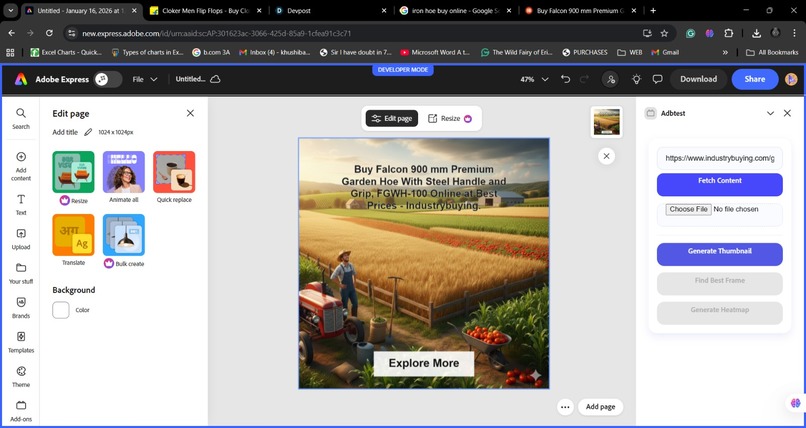Open Add content in the sidebar

tap(21, 166)
